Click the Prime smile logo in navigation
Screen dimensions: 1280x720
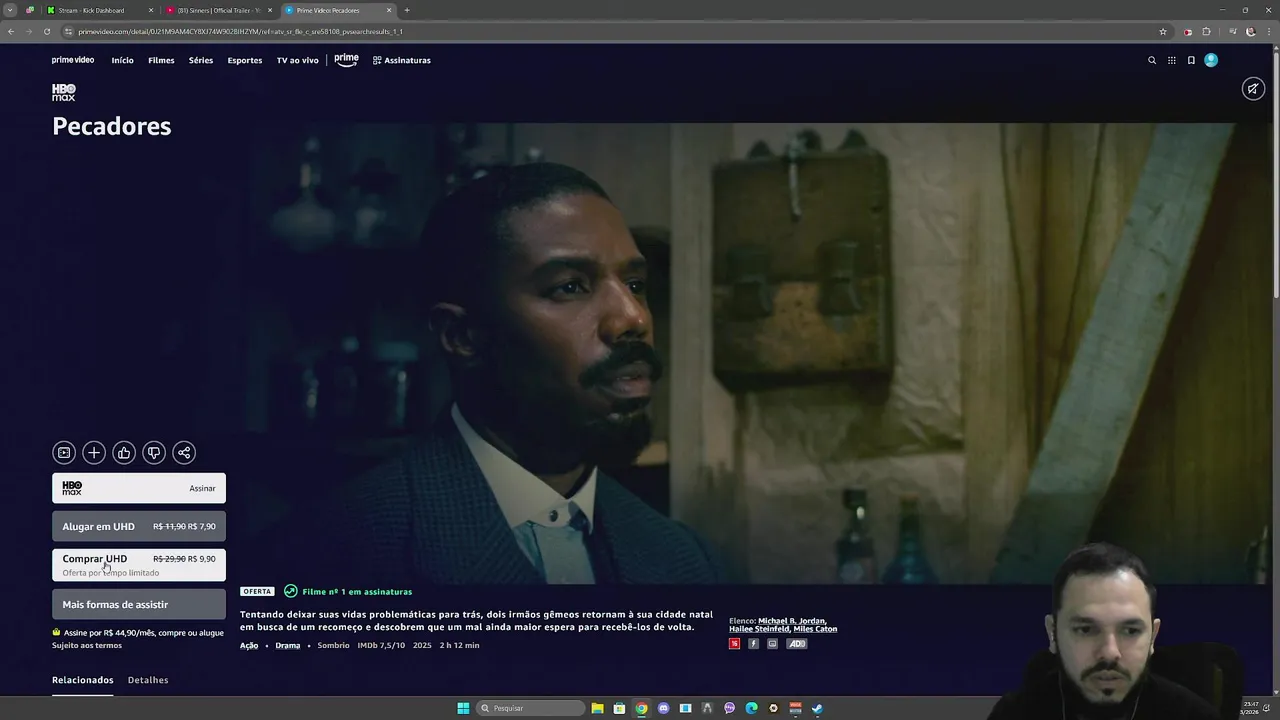(346, 60)
